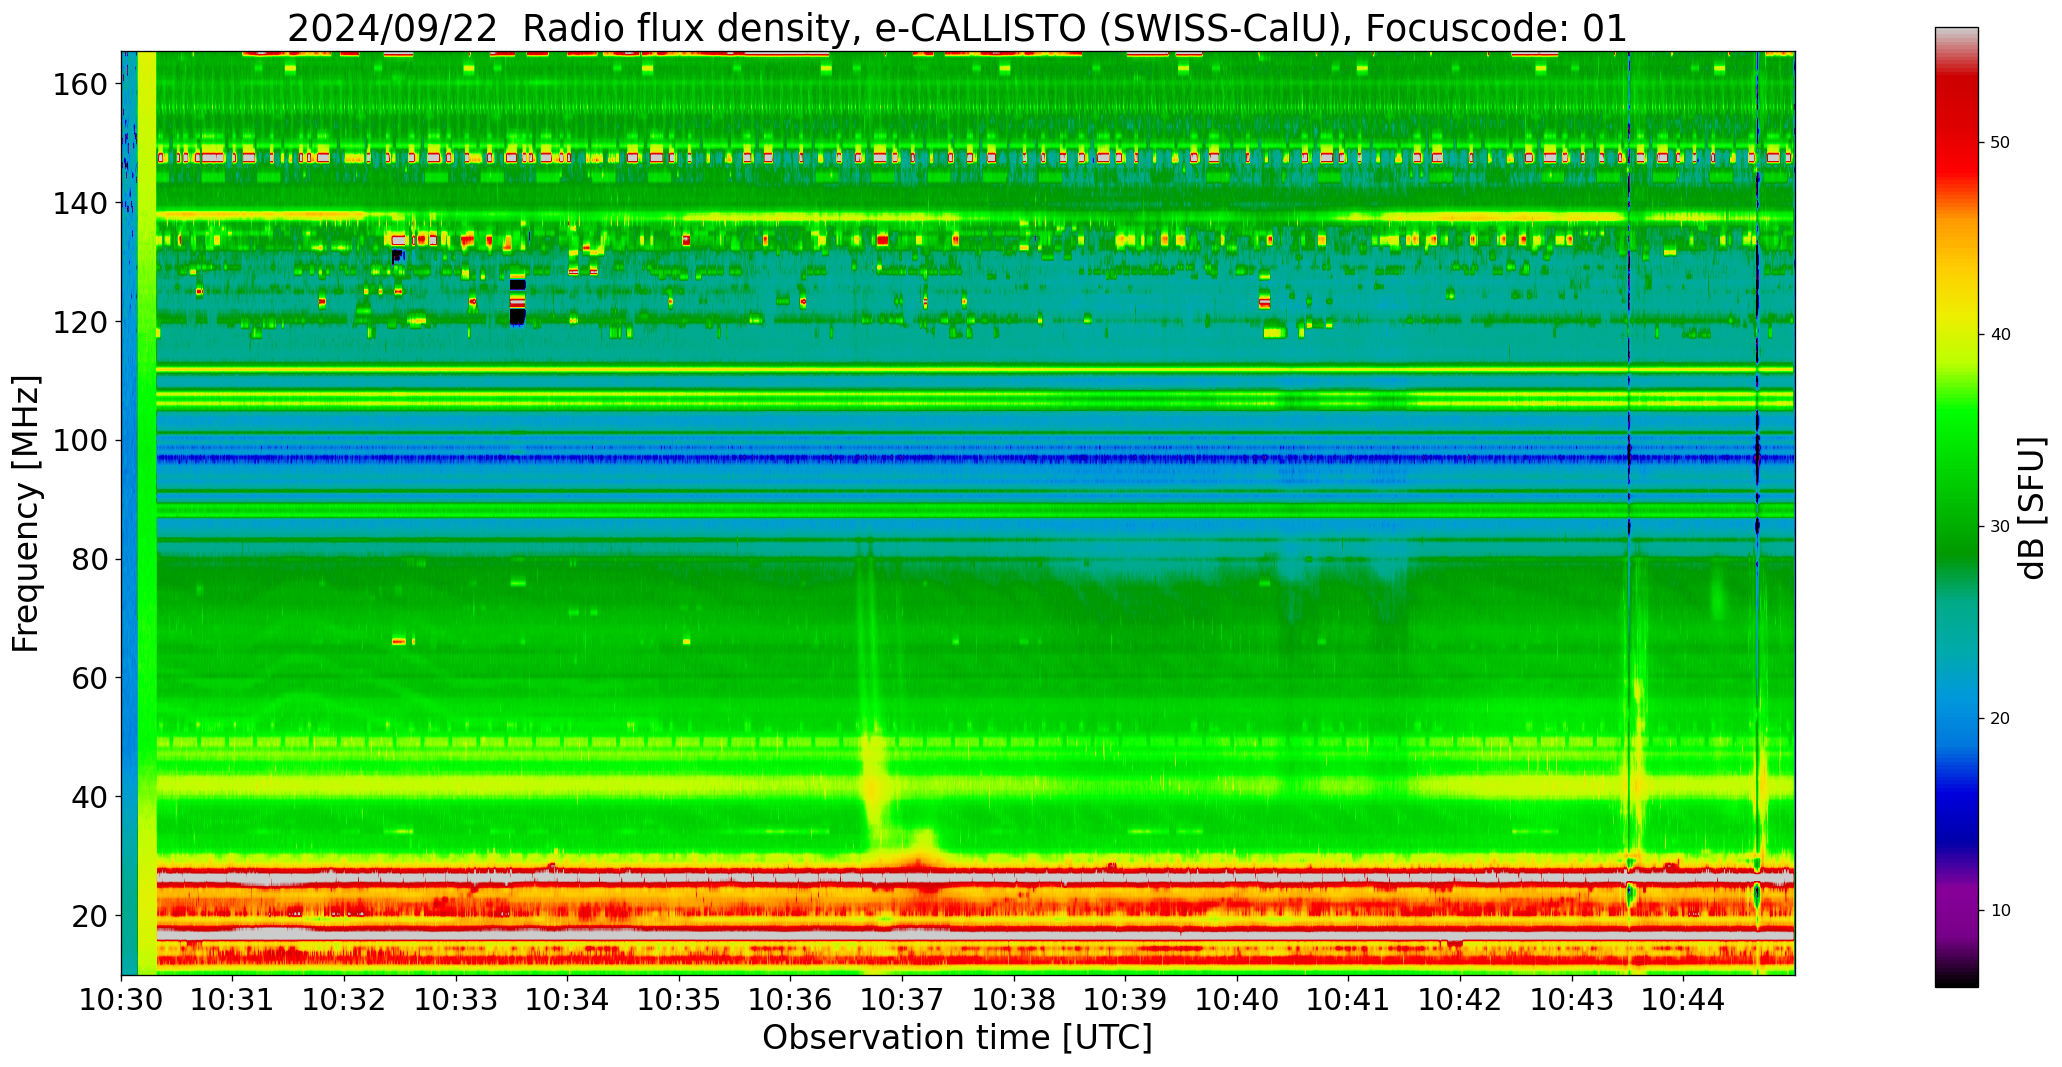Click the 10:41 time tick label
2062x1067 pixels.
click(x=1349, y=1000)
